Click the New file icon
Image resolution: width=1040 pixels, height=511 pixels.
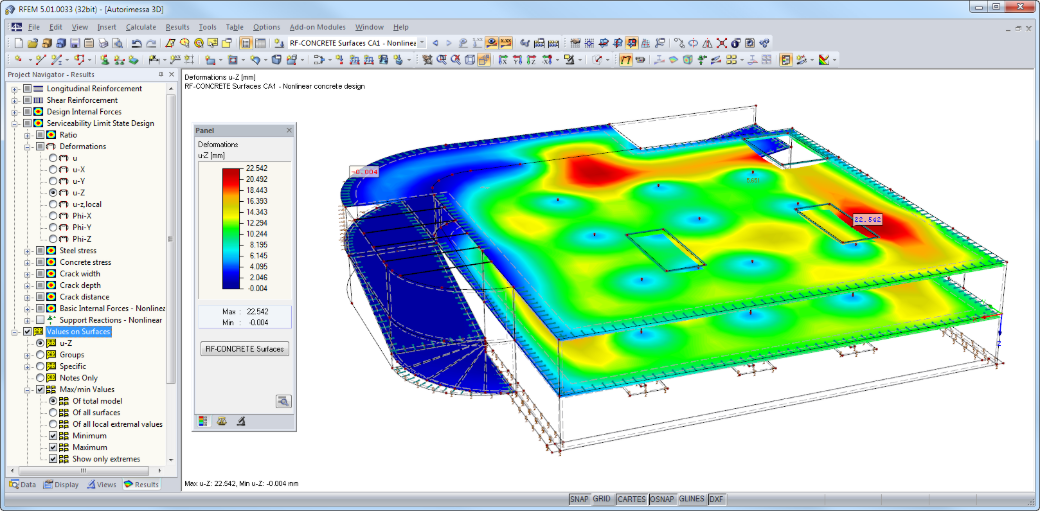coord(18,43)
